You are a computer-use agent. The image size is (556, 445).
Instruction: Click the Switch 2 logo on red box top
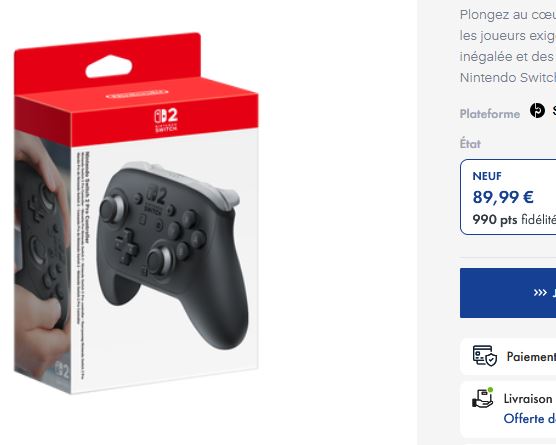click(166, 120)
